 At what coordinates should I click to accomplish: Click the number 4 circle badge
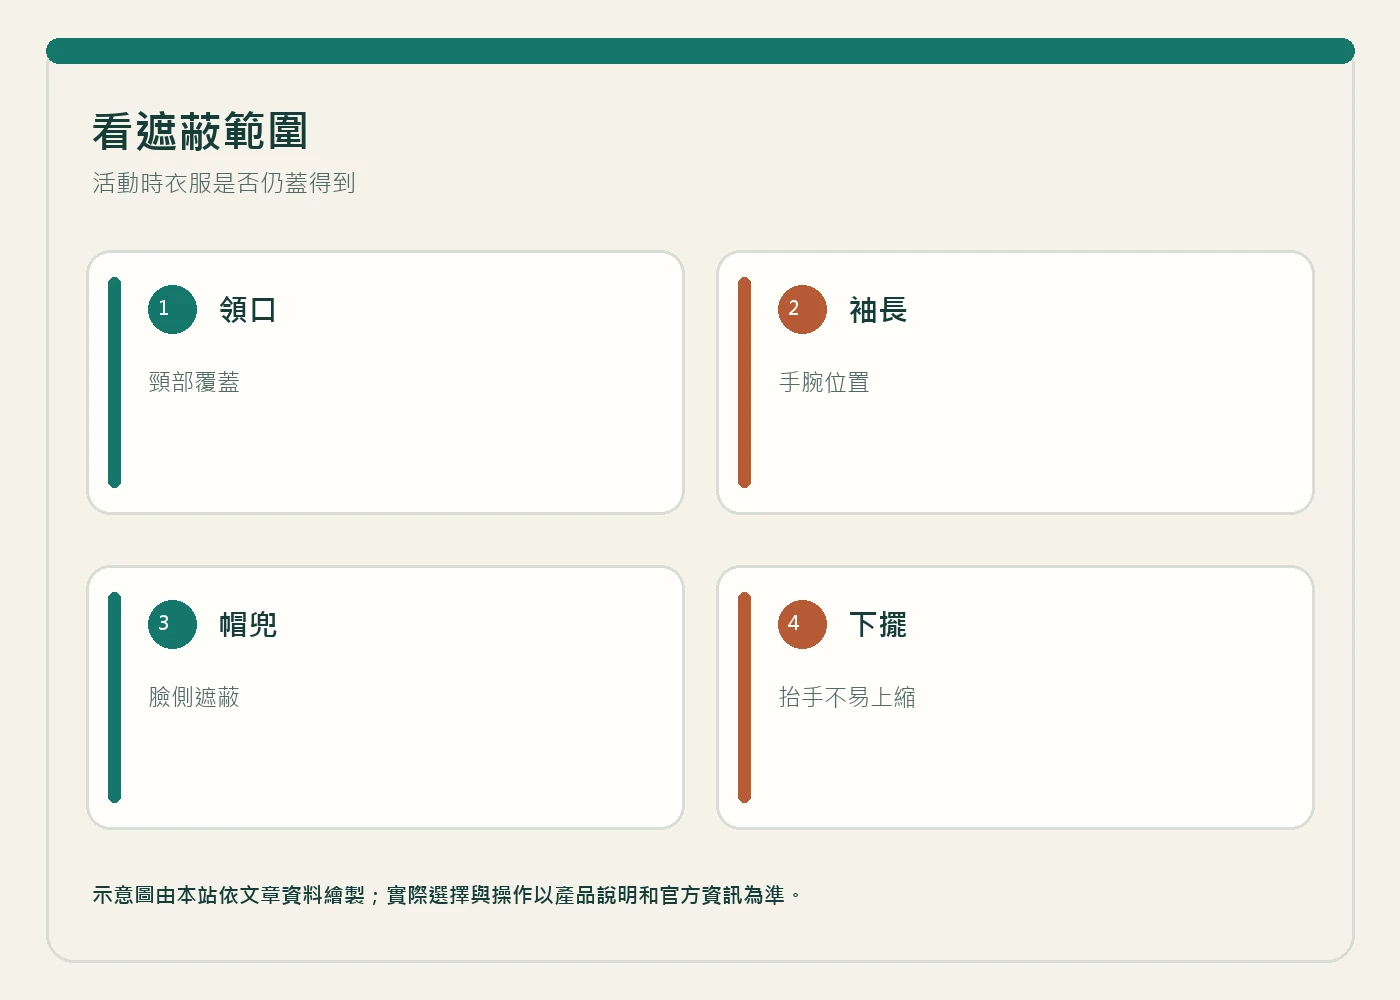pos(802,624)
